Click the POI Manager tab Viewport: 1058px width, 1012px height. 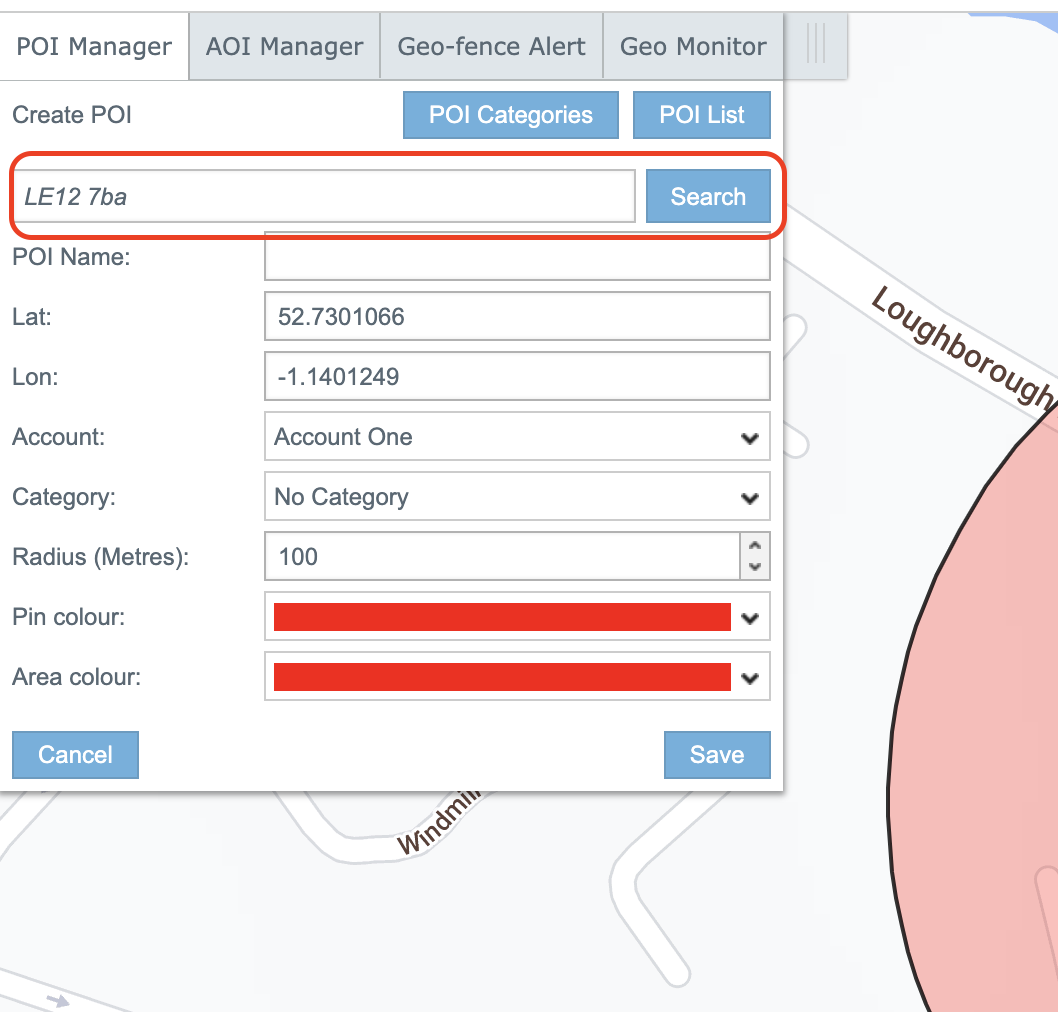[x=94, y=47]
